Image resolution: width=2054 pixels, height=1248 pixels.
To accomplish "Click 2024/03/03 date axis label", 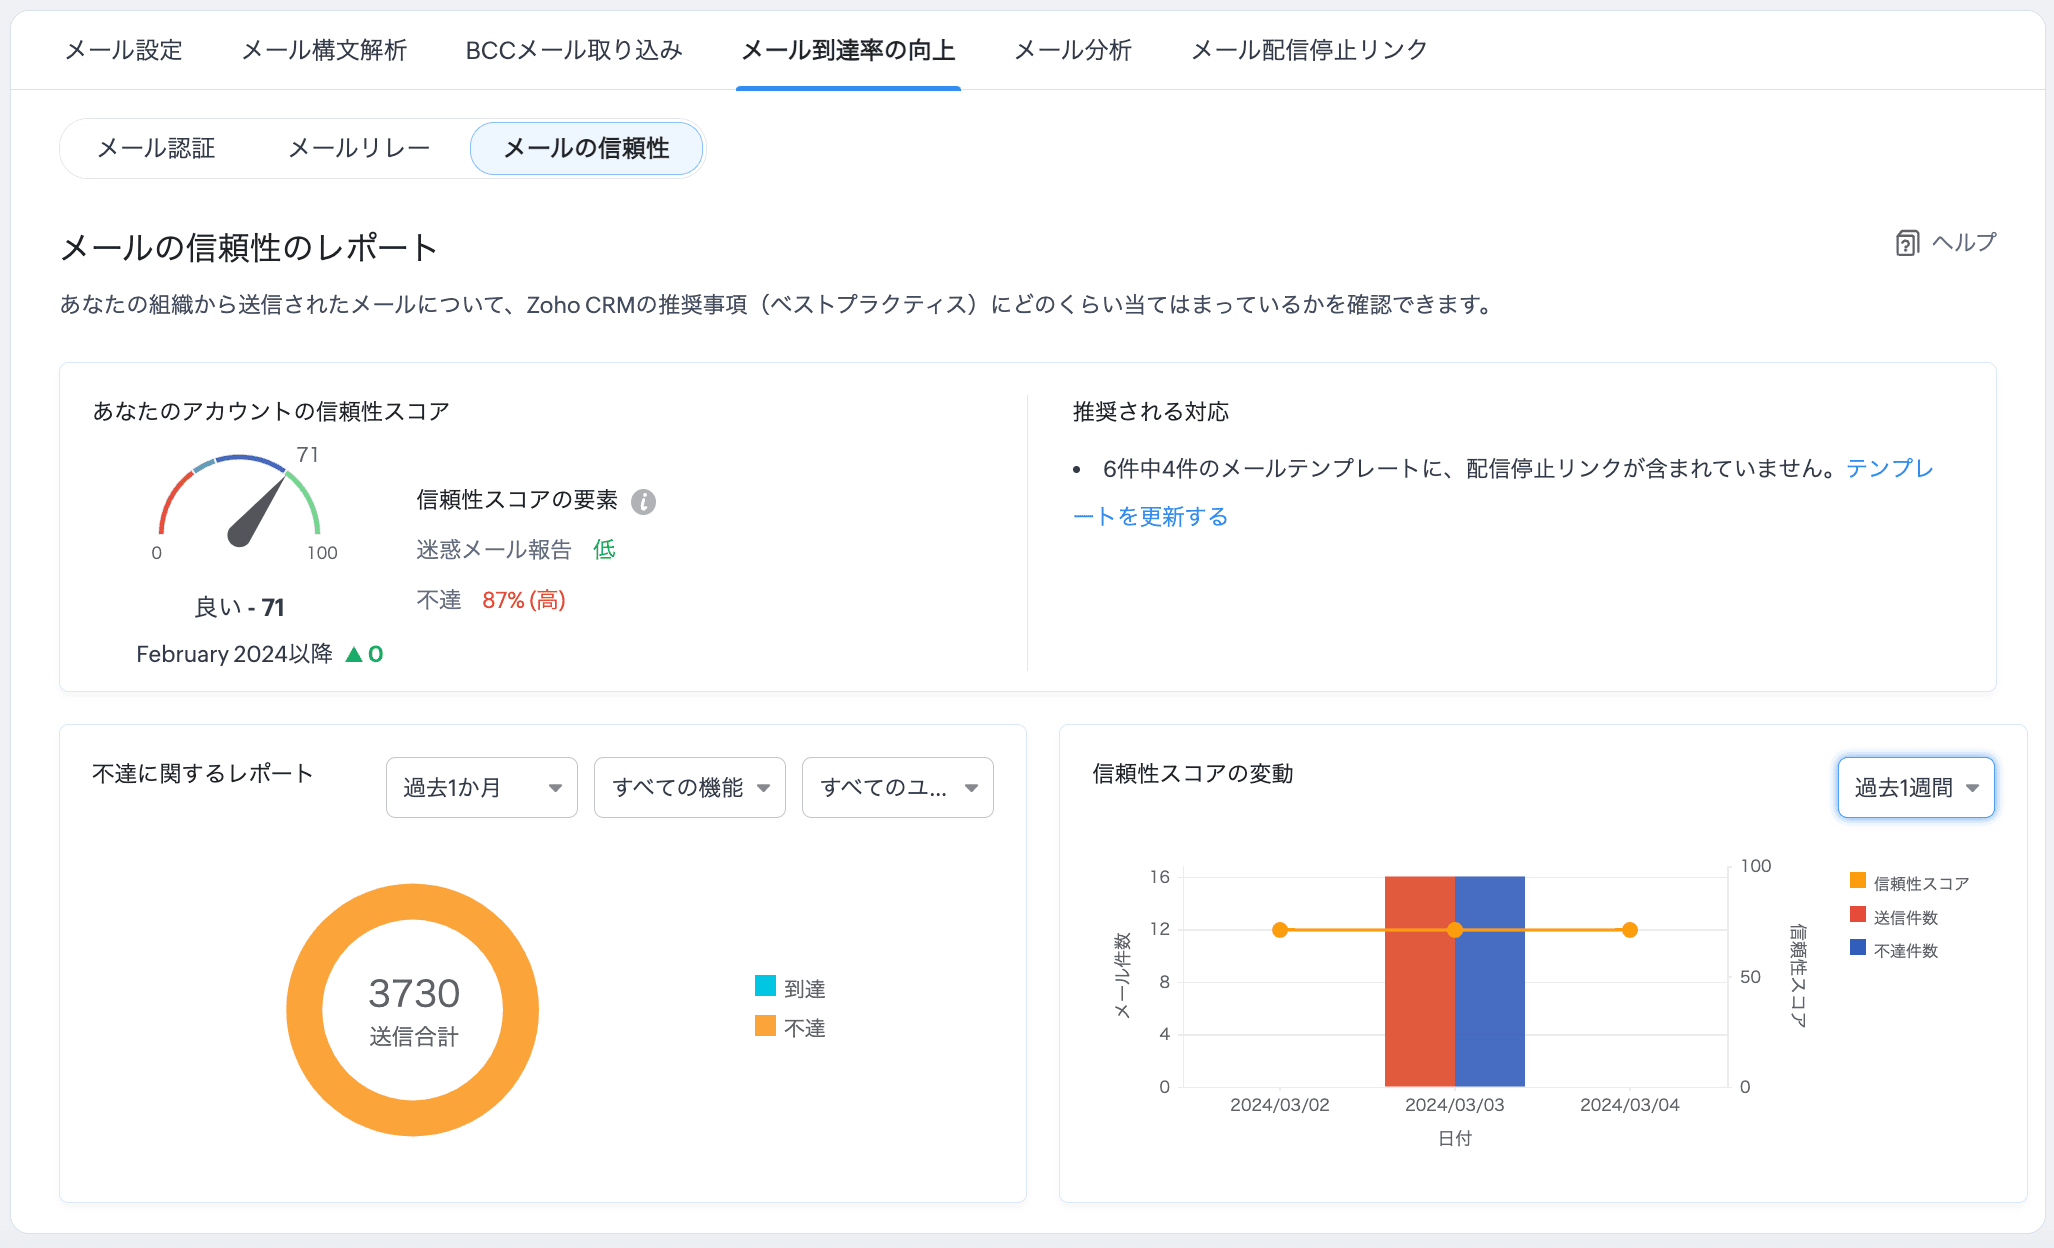I will click(x=1455, y=1105).
